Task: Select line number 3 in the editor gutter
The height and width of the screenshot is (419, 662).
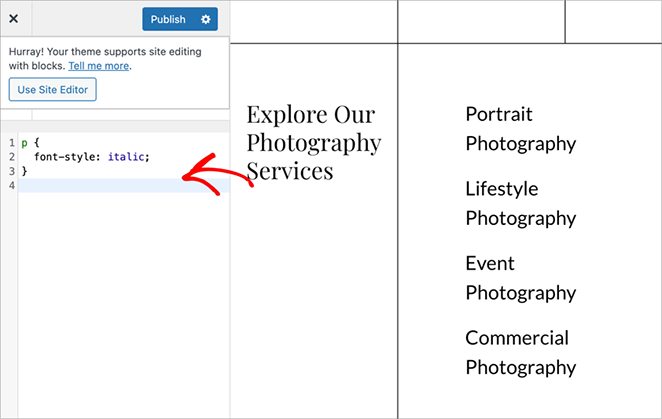Action: pyautogui.click(x=9, y=171)
